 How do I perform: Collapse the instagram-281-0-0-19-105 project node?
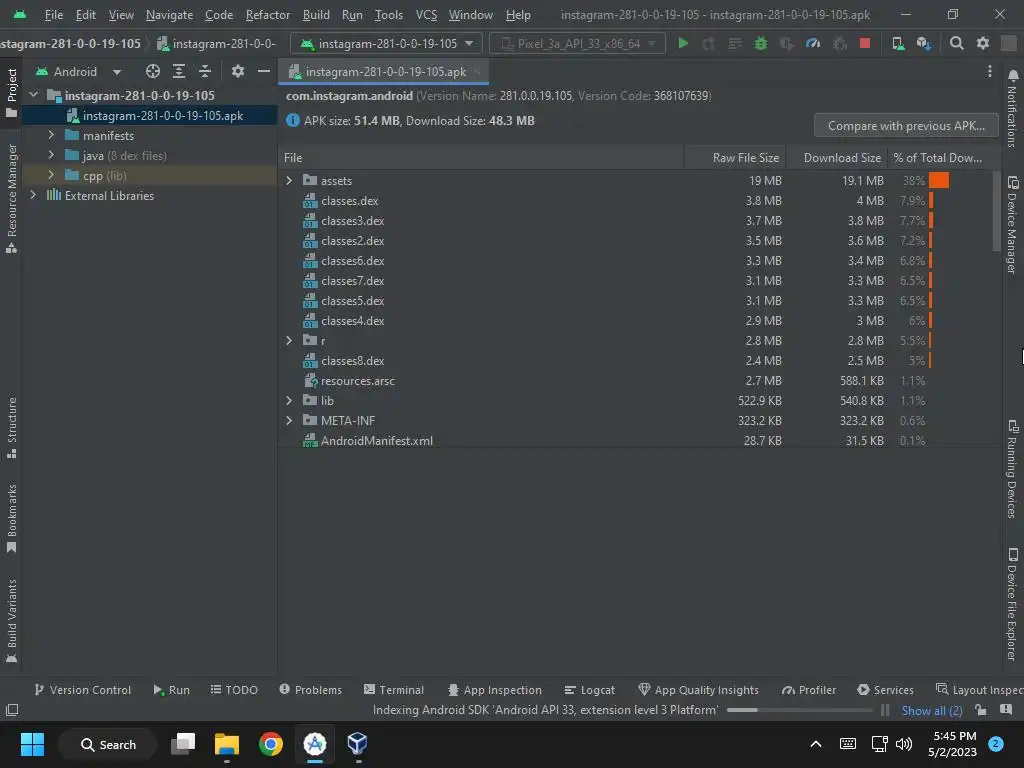(x=34, y=95)
